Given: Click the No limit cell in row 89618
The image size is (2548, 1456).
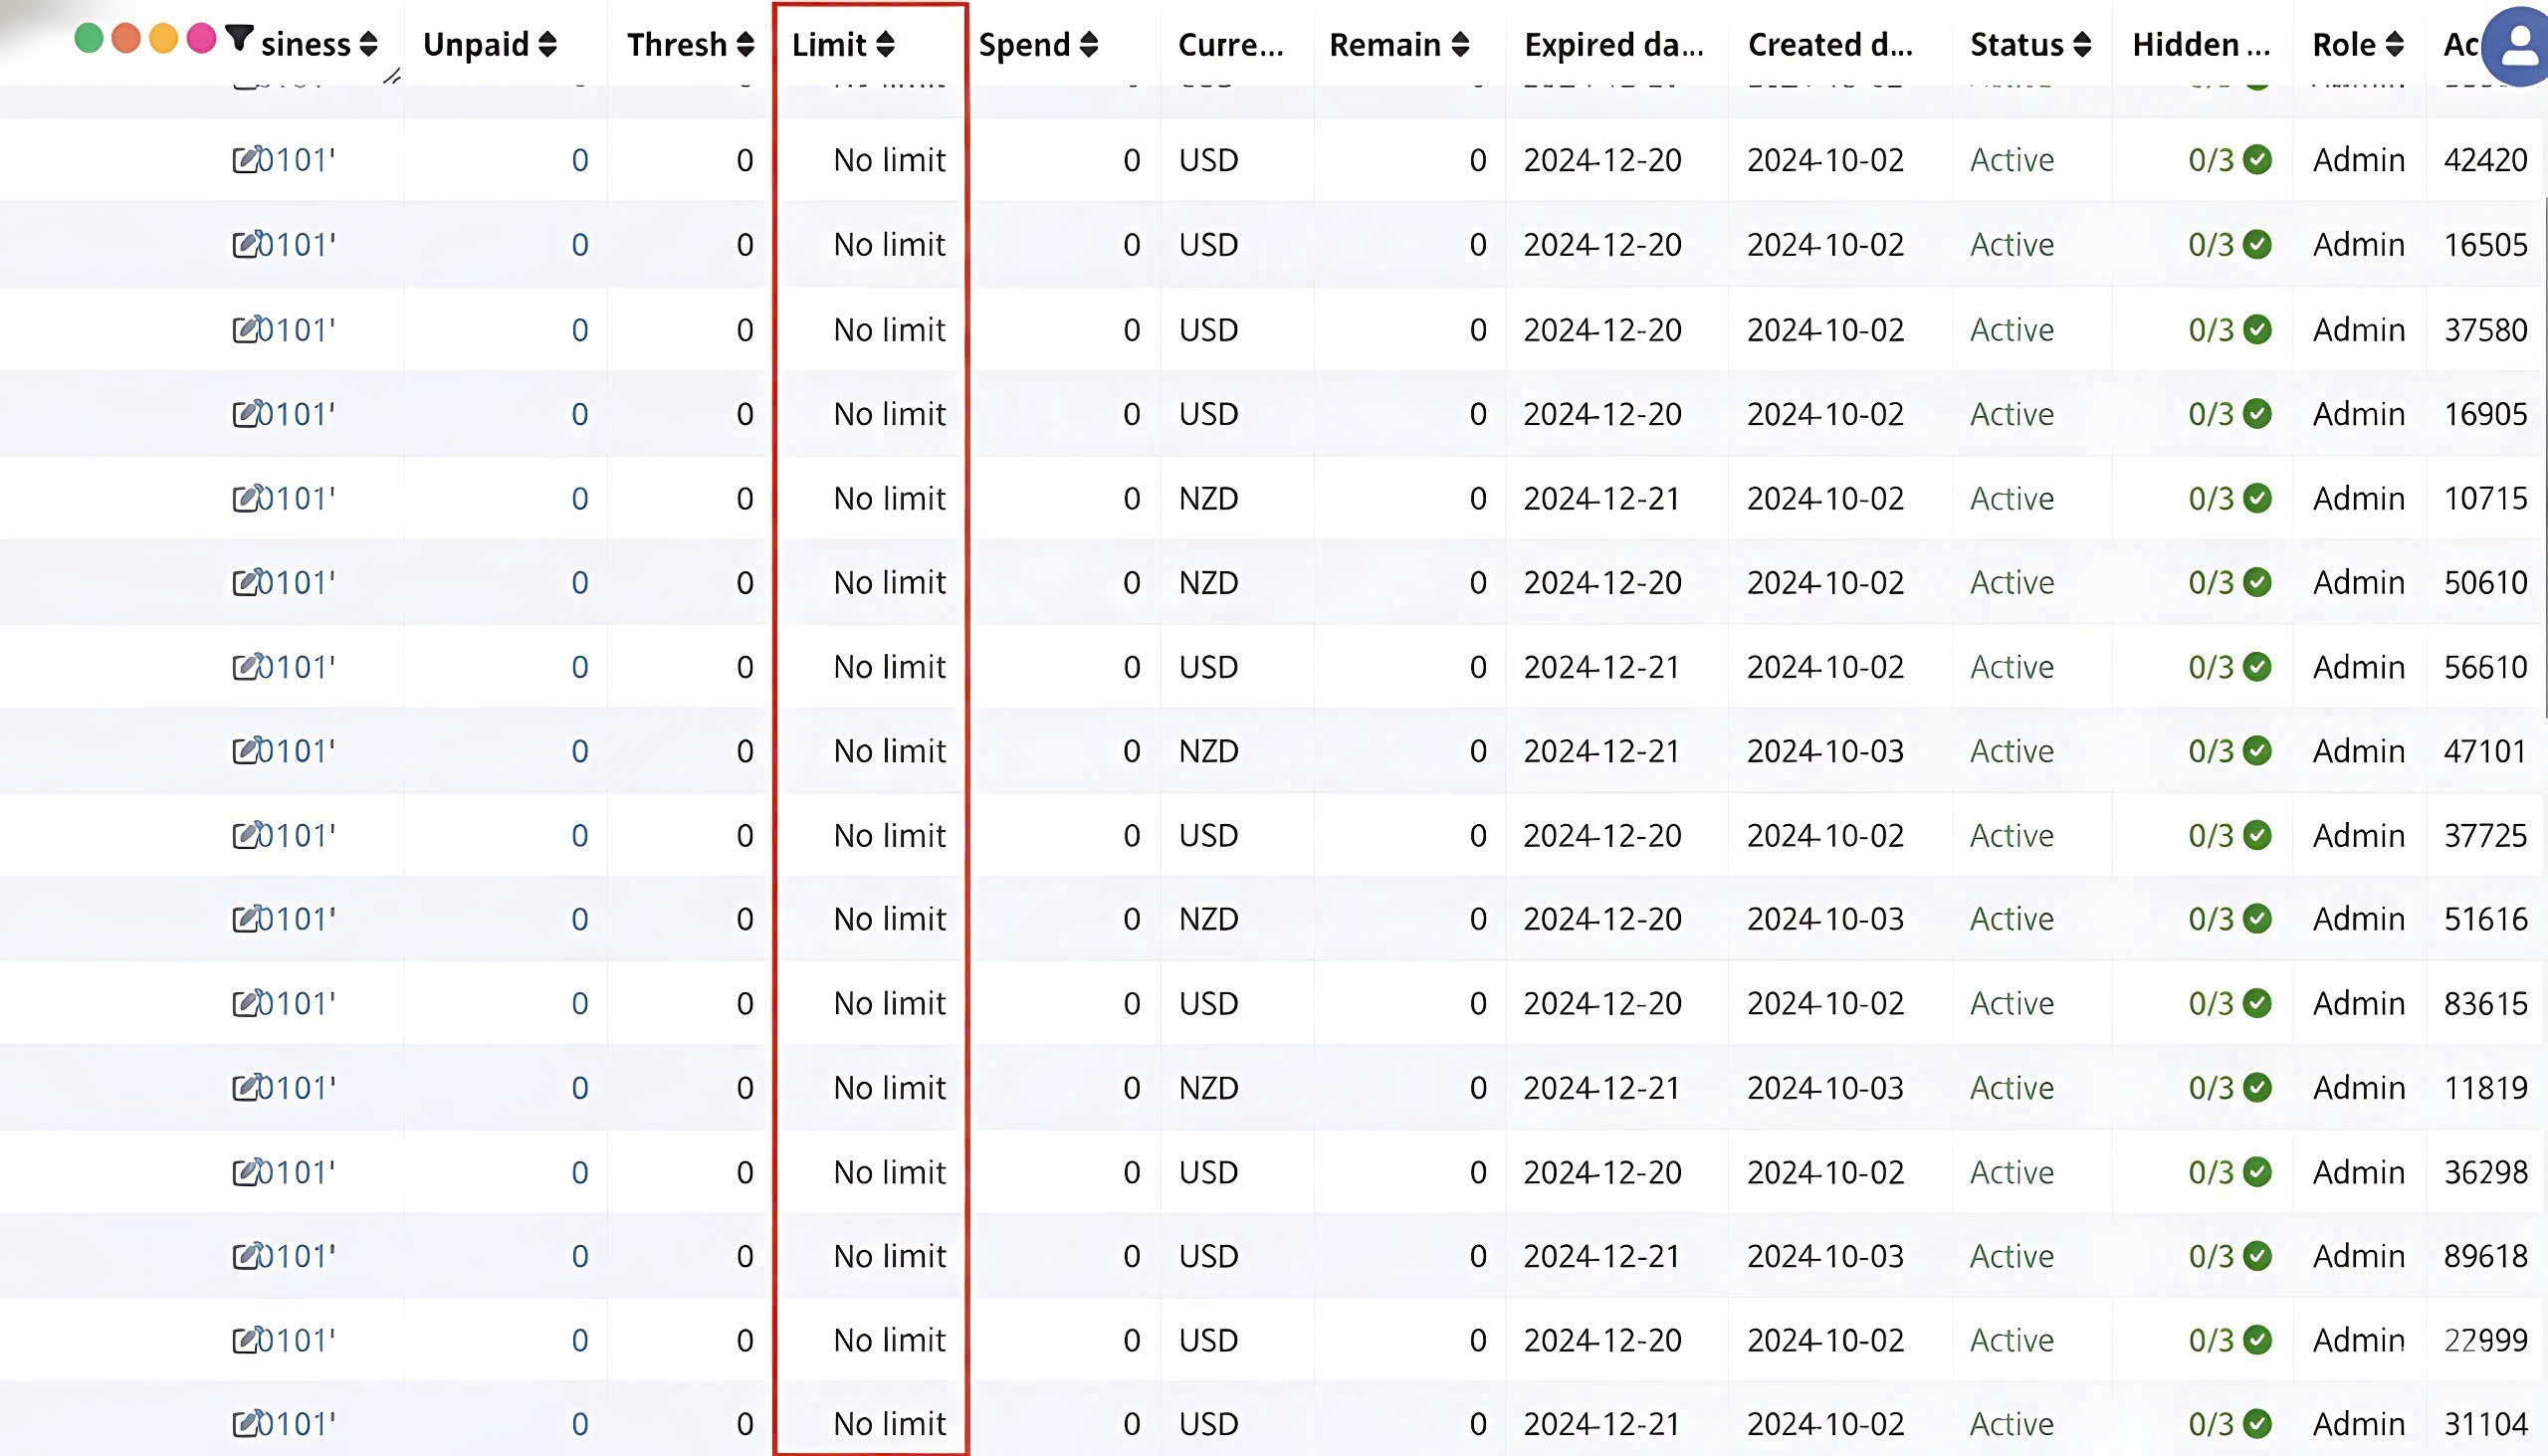Looking at the screenshot, I should 889,1256.
